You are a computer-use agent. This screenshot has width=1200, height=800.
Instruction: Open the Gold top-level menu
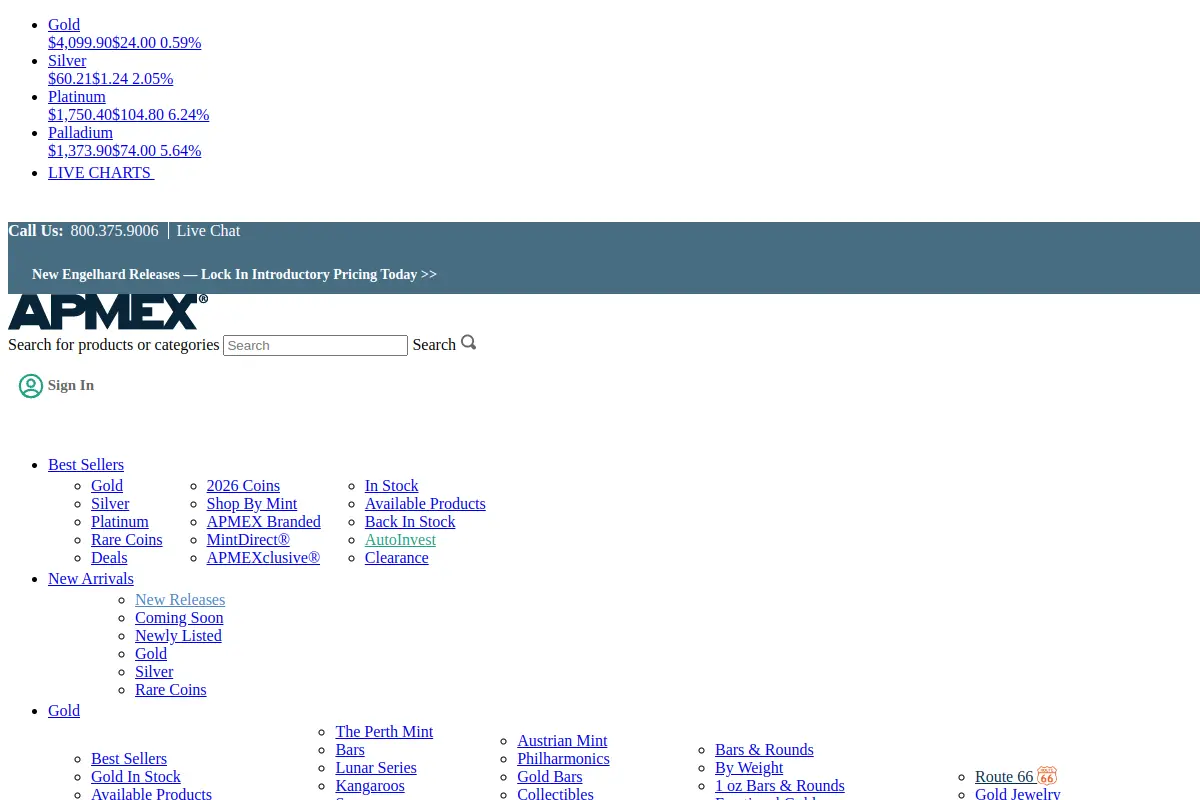tap(64, 711)
